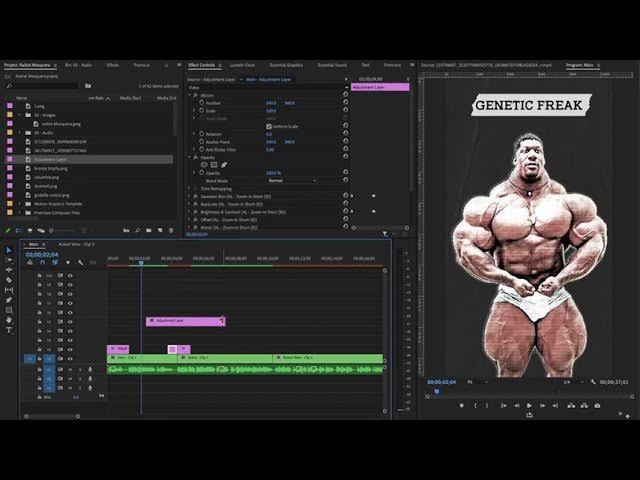Image resolution: width=640 pixels, height=480 pixels.
Task: Switch Project panel to Icon view
Action: click(x=29, y=231)
